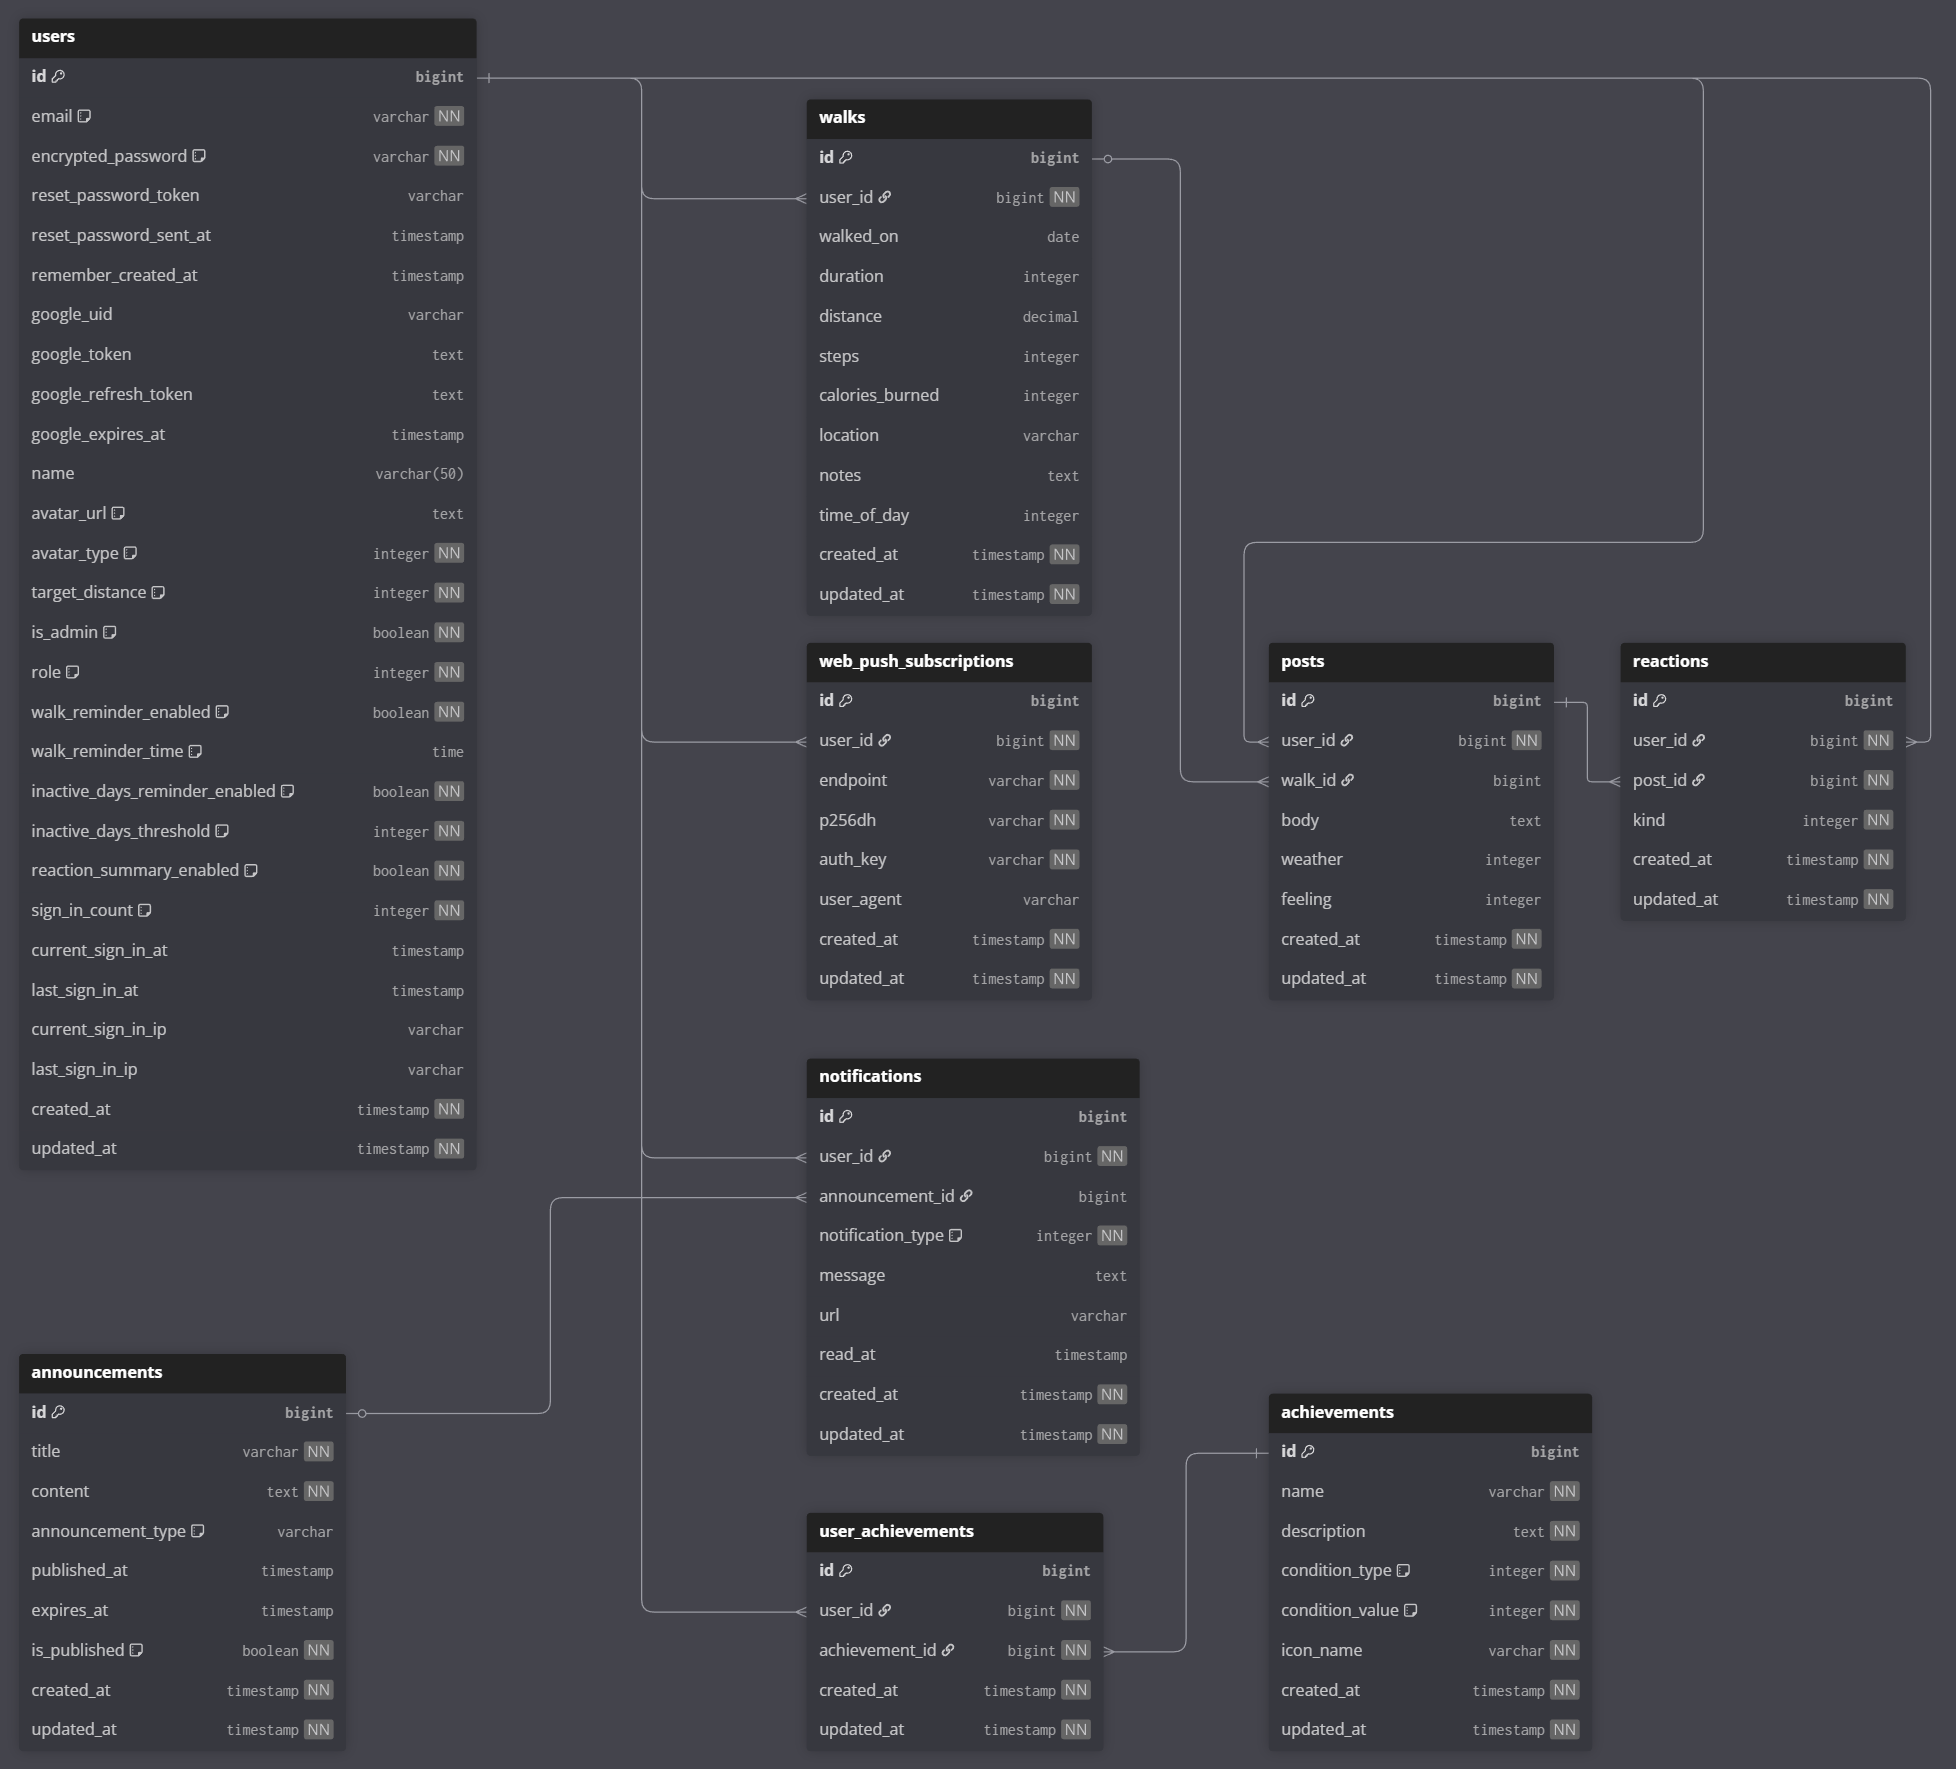Collapse the reactions table
The width and height of the screenshot is (1956, 1769).
[x=1762, y=661]
